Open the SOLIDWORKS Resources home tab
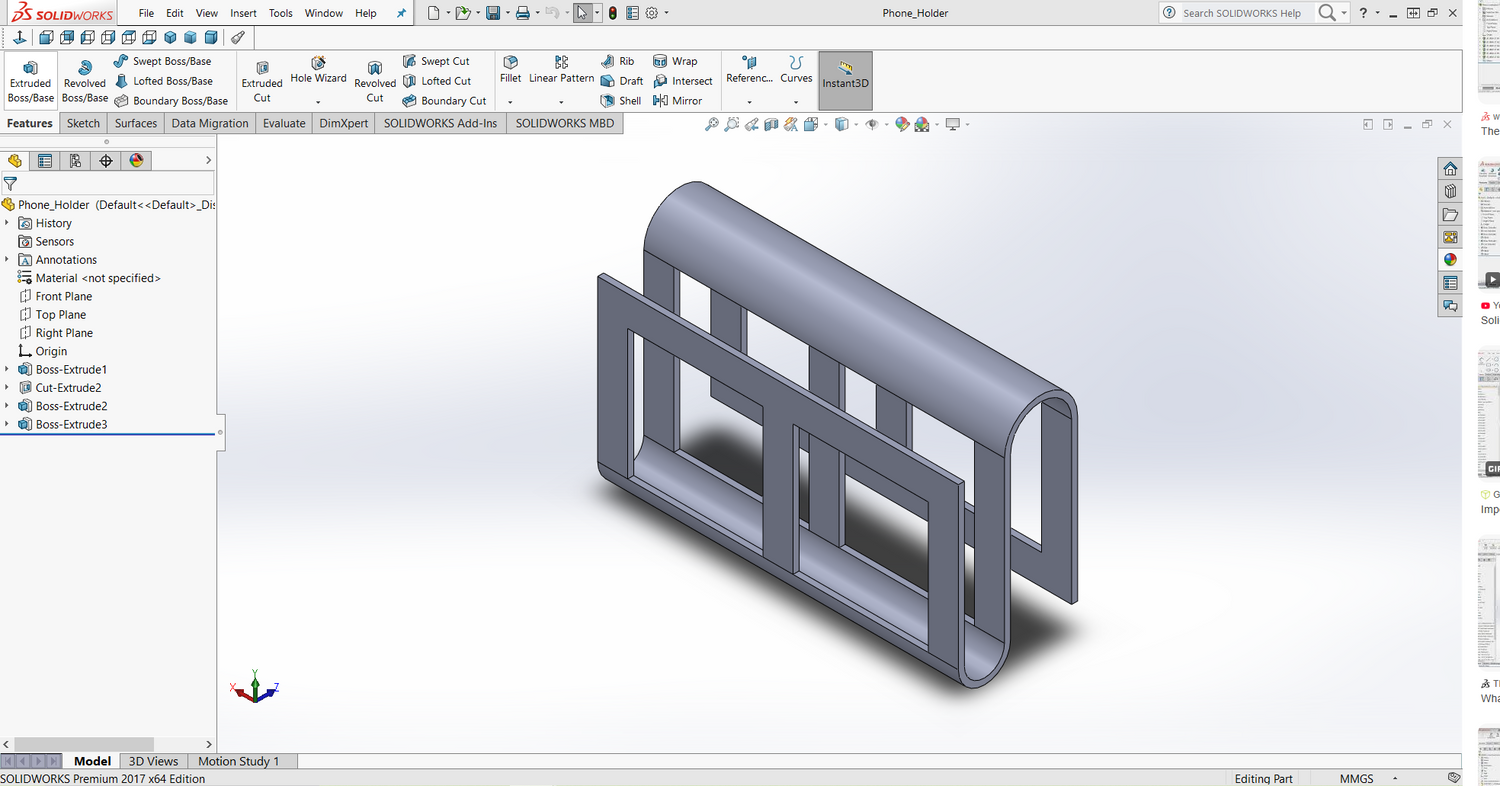1500x786 pixels. pos(1450,168)
